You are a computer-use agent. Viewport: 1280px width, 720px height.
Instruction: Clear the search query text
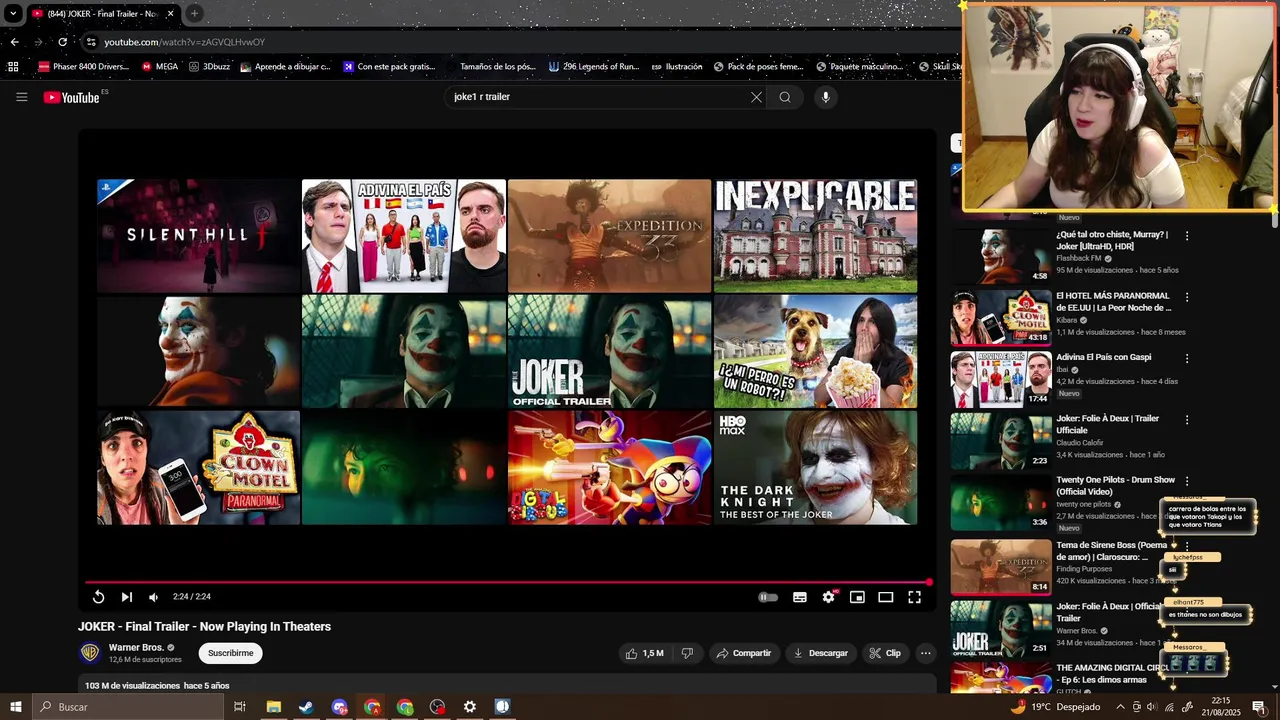pos(756,97)
